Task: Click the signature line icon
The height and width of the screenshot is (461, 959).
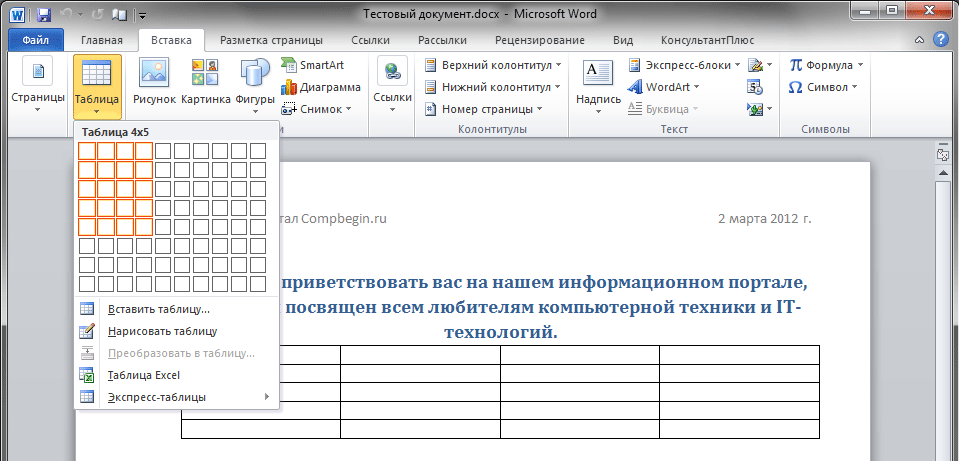Action: (760, 65)
